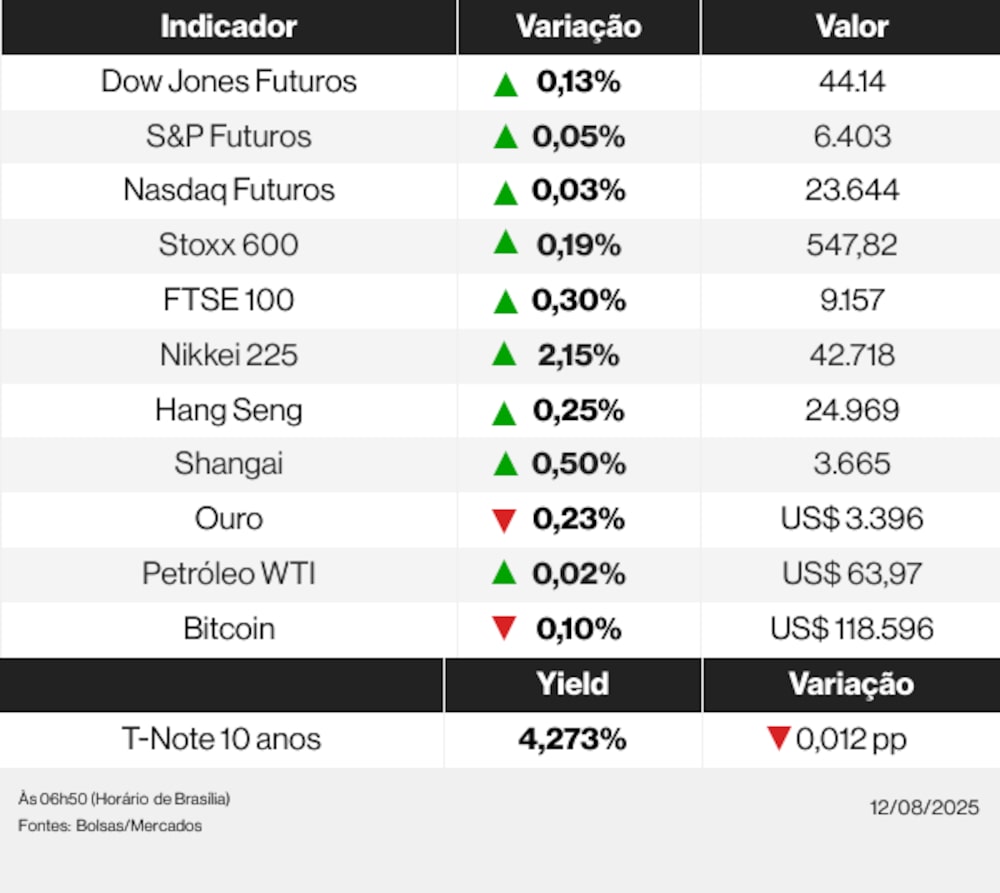Click the green arrow in the Stoxx 600 row
The image size is (1000, 893).
click(x=506, y=243)
